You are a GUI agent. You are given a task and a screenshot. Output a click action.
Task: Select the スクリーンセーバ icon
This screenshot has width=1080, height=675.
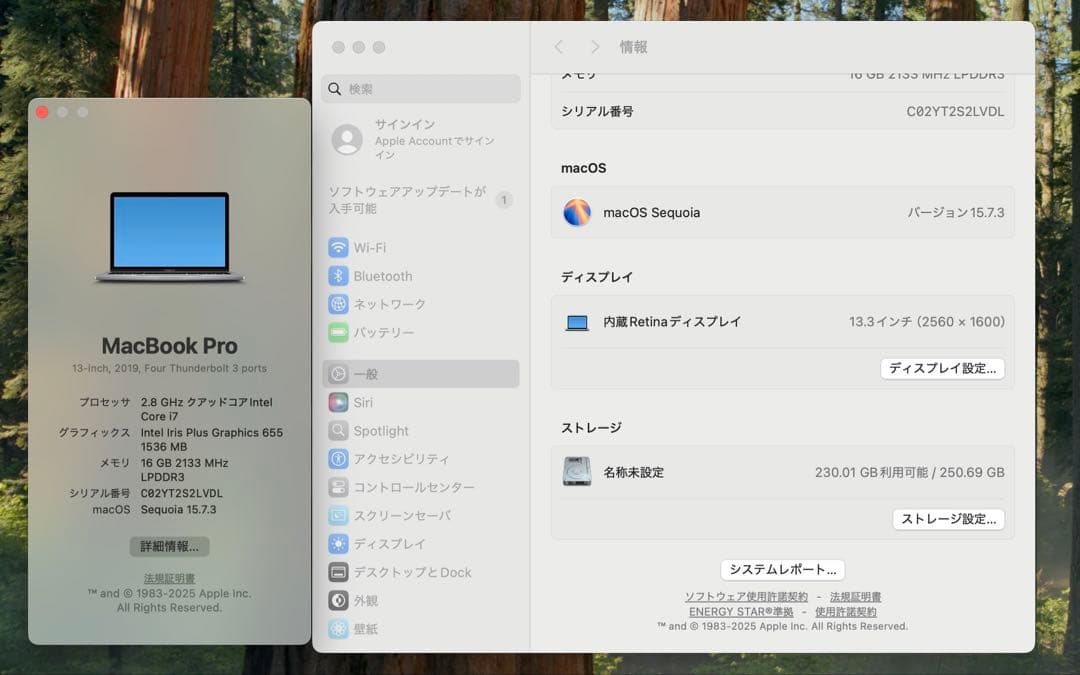(x=338, y=514)
